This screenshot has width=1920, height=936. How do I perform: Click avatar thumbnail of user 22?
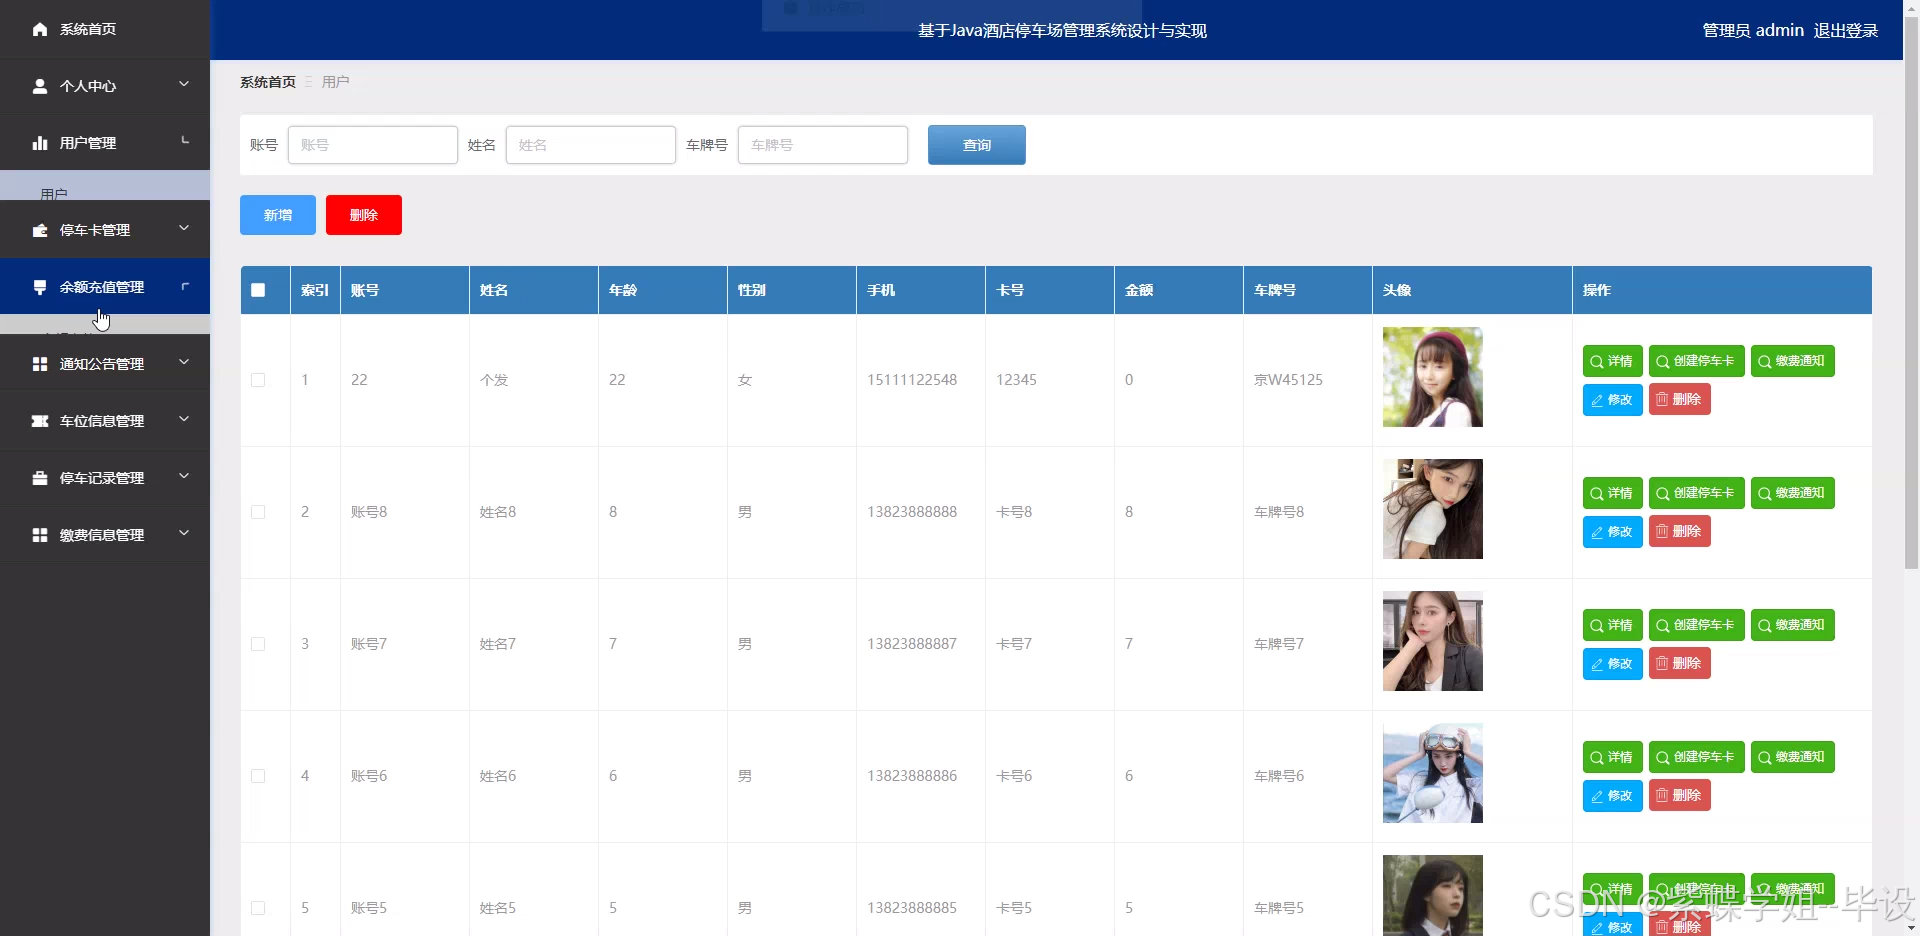(x=1432, y=377)
